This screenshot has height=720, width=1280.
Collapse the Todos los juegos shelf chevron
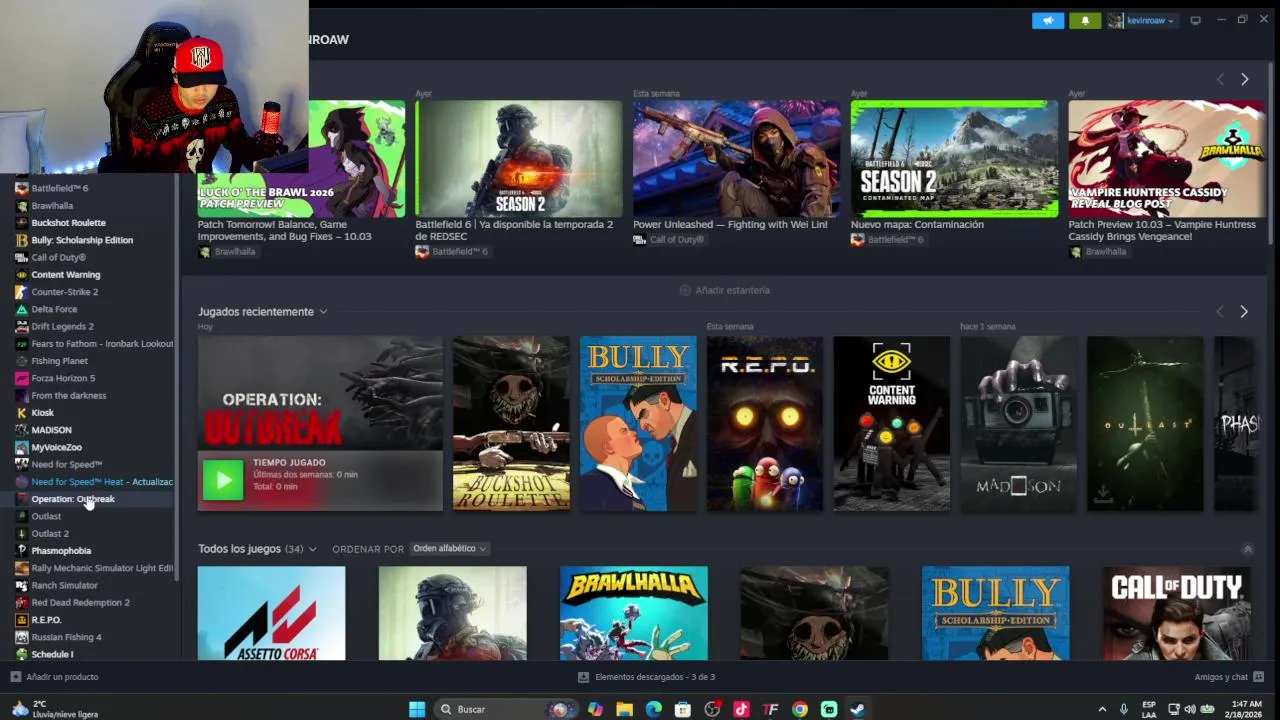click(x=1247, y=549)
